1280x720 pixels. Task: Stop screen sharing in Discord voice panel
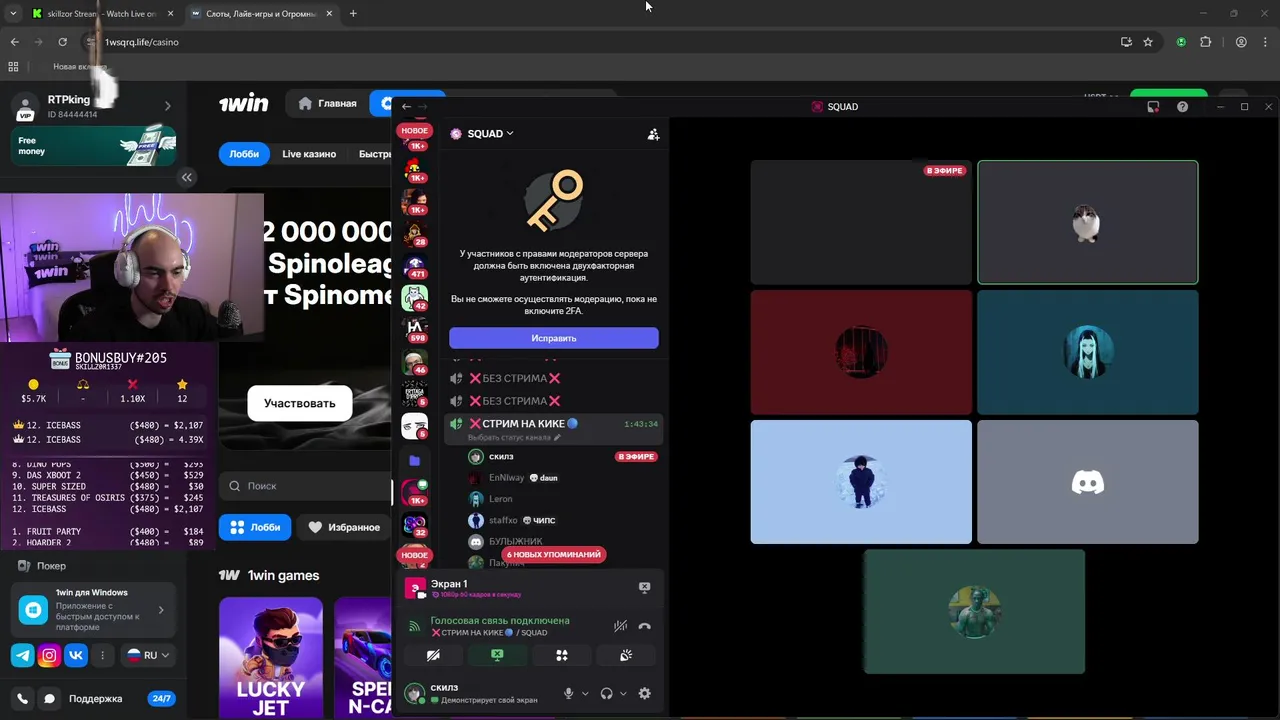(x=497, y=655)
